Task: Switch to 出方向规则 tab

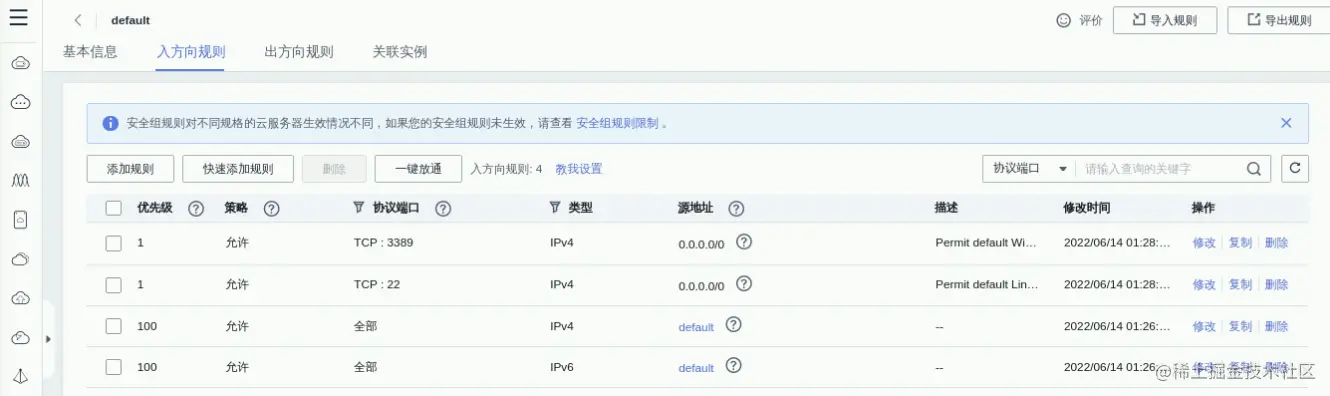Action: pyautogui.click(x=299, y=52)
